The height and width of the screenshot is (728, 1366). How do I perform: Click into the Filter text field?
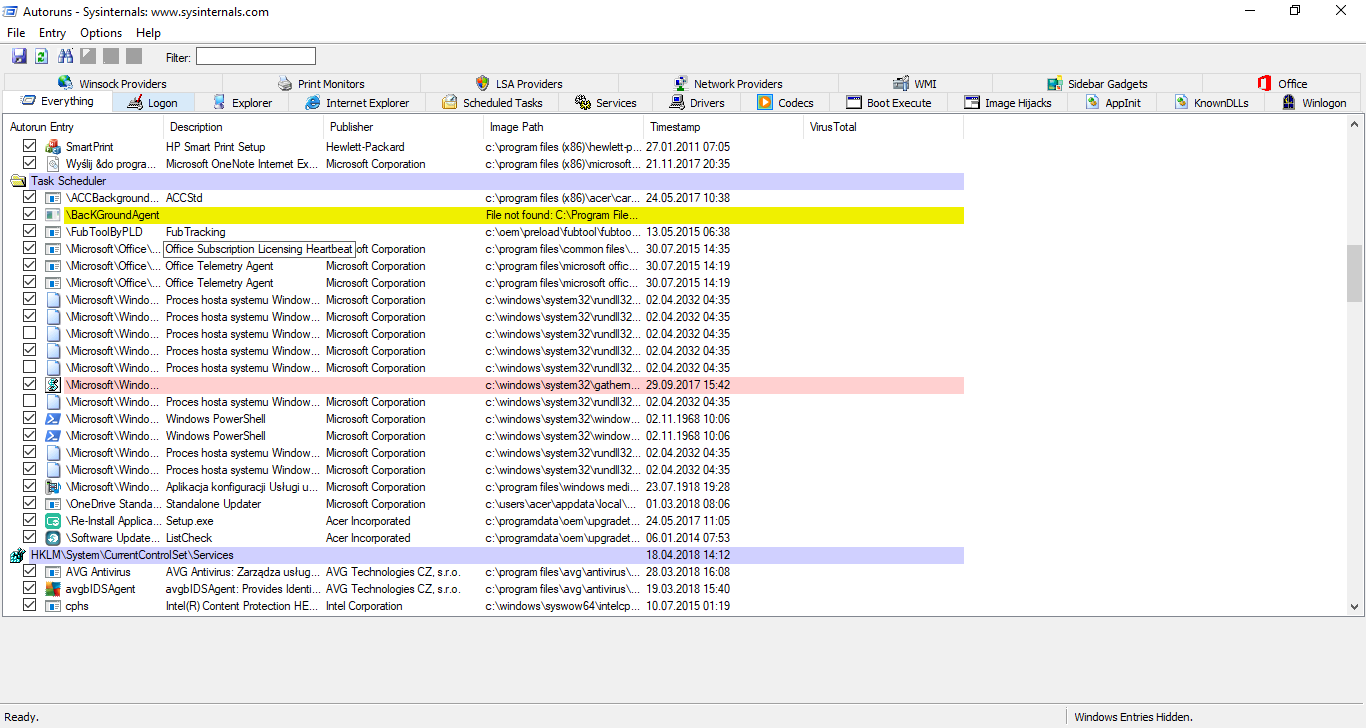[255, 56]
